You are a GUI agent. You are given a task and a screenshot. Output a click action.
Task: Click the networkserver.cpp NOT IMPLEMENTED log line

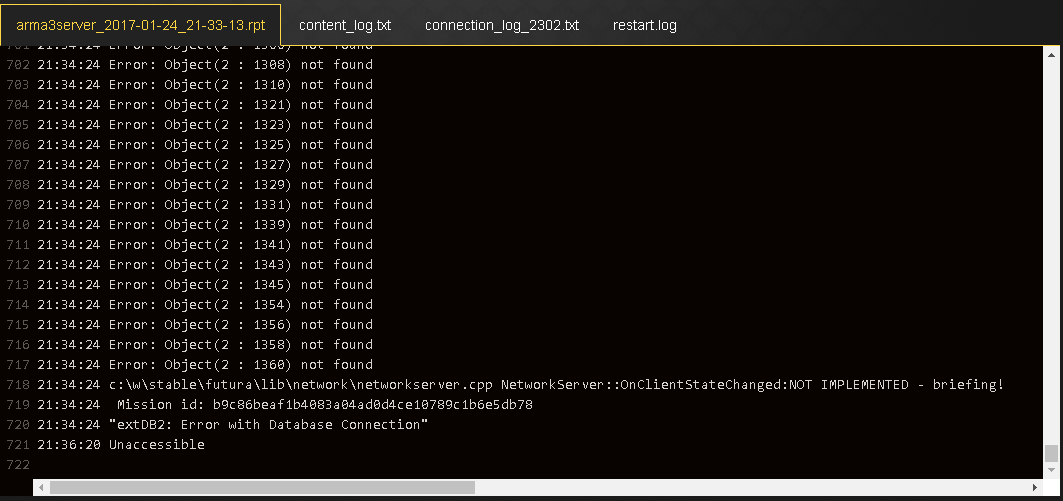click(x=520, y=384)
